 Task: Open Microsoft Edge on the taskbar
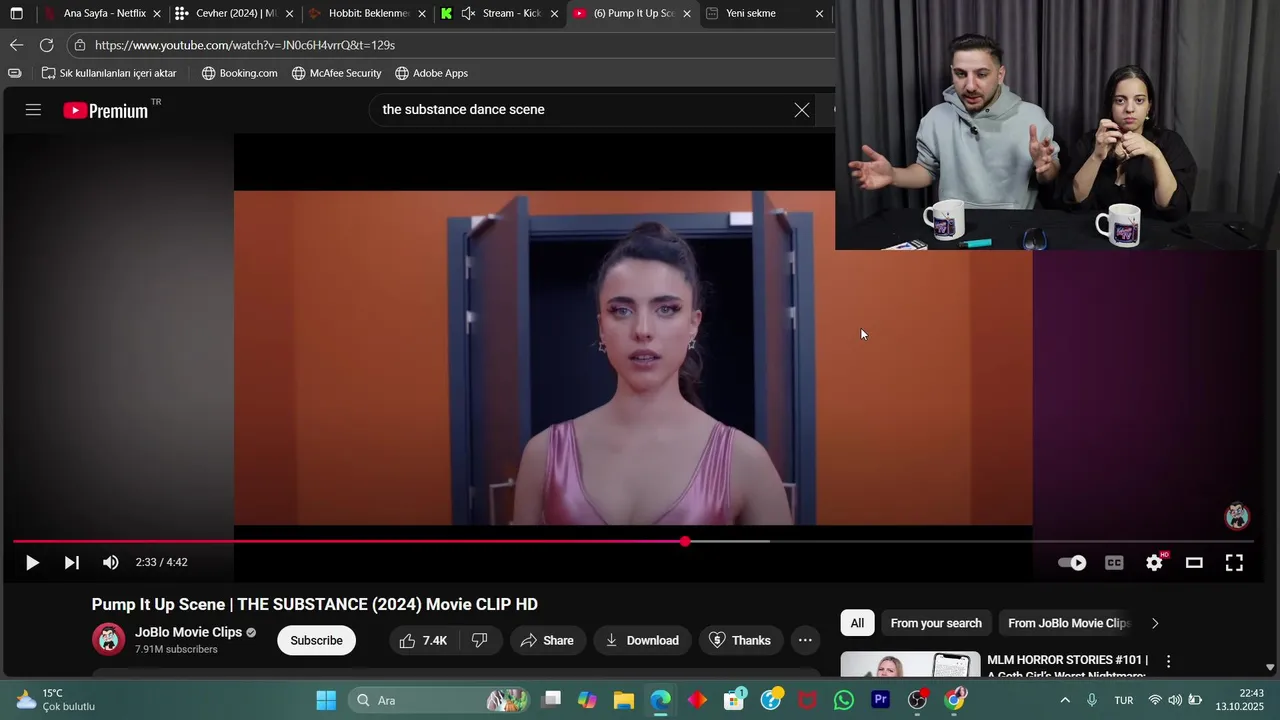[661, 700]
